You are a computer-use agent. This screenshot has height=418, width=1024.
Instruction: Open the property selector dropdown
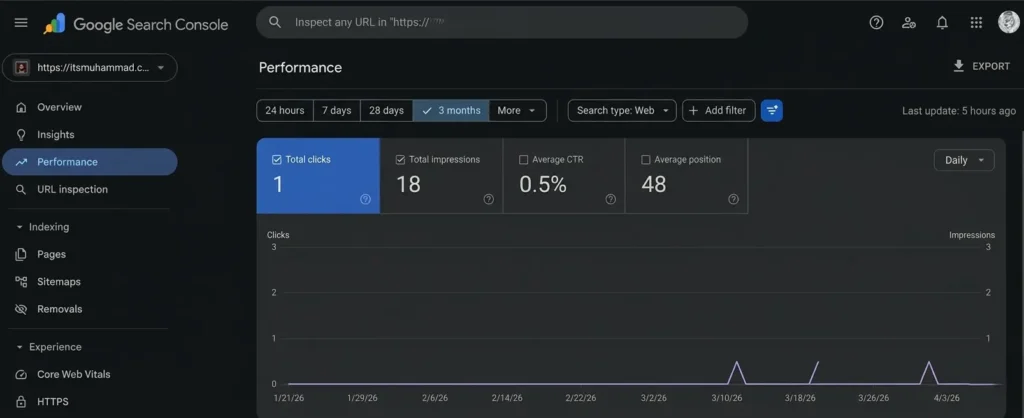[x=89, y=67]
